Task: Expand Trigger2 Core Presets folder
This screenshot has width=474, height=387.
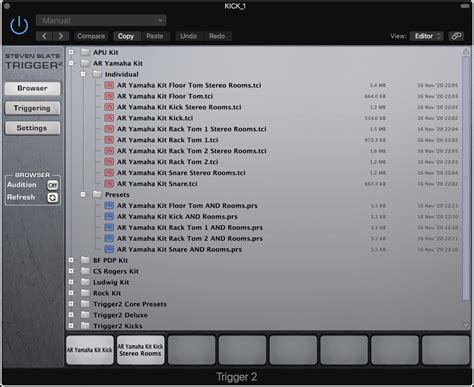Action: point(71,304)
